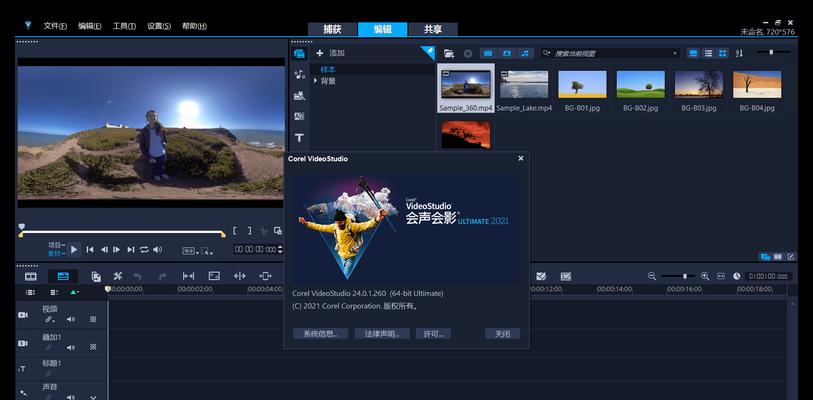The height and width of the screenshot is (400, 813).
Task: Select 项目 (project) preview mode
Action: (x=57, y=245)
